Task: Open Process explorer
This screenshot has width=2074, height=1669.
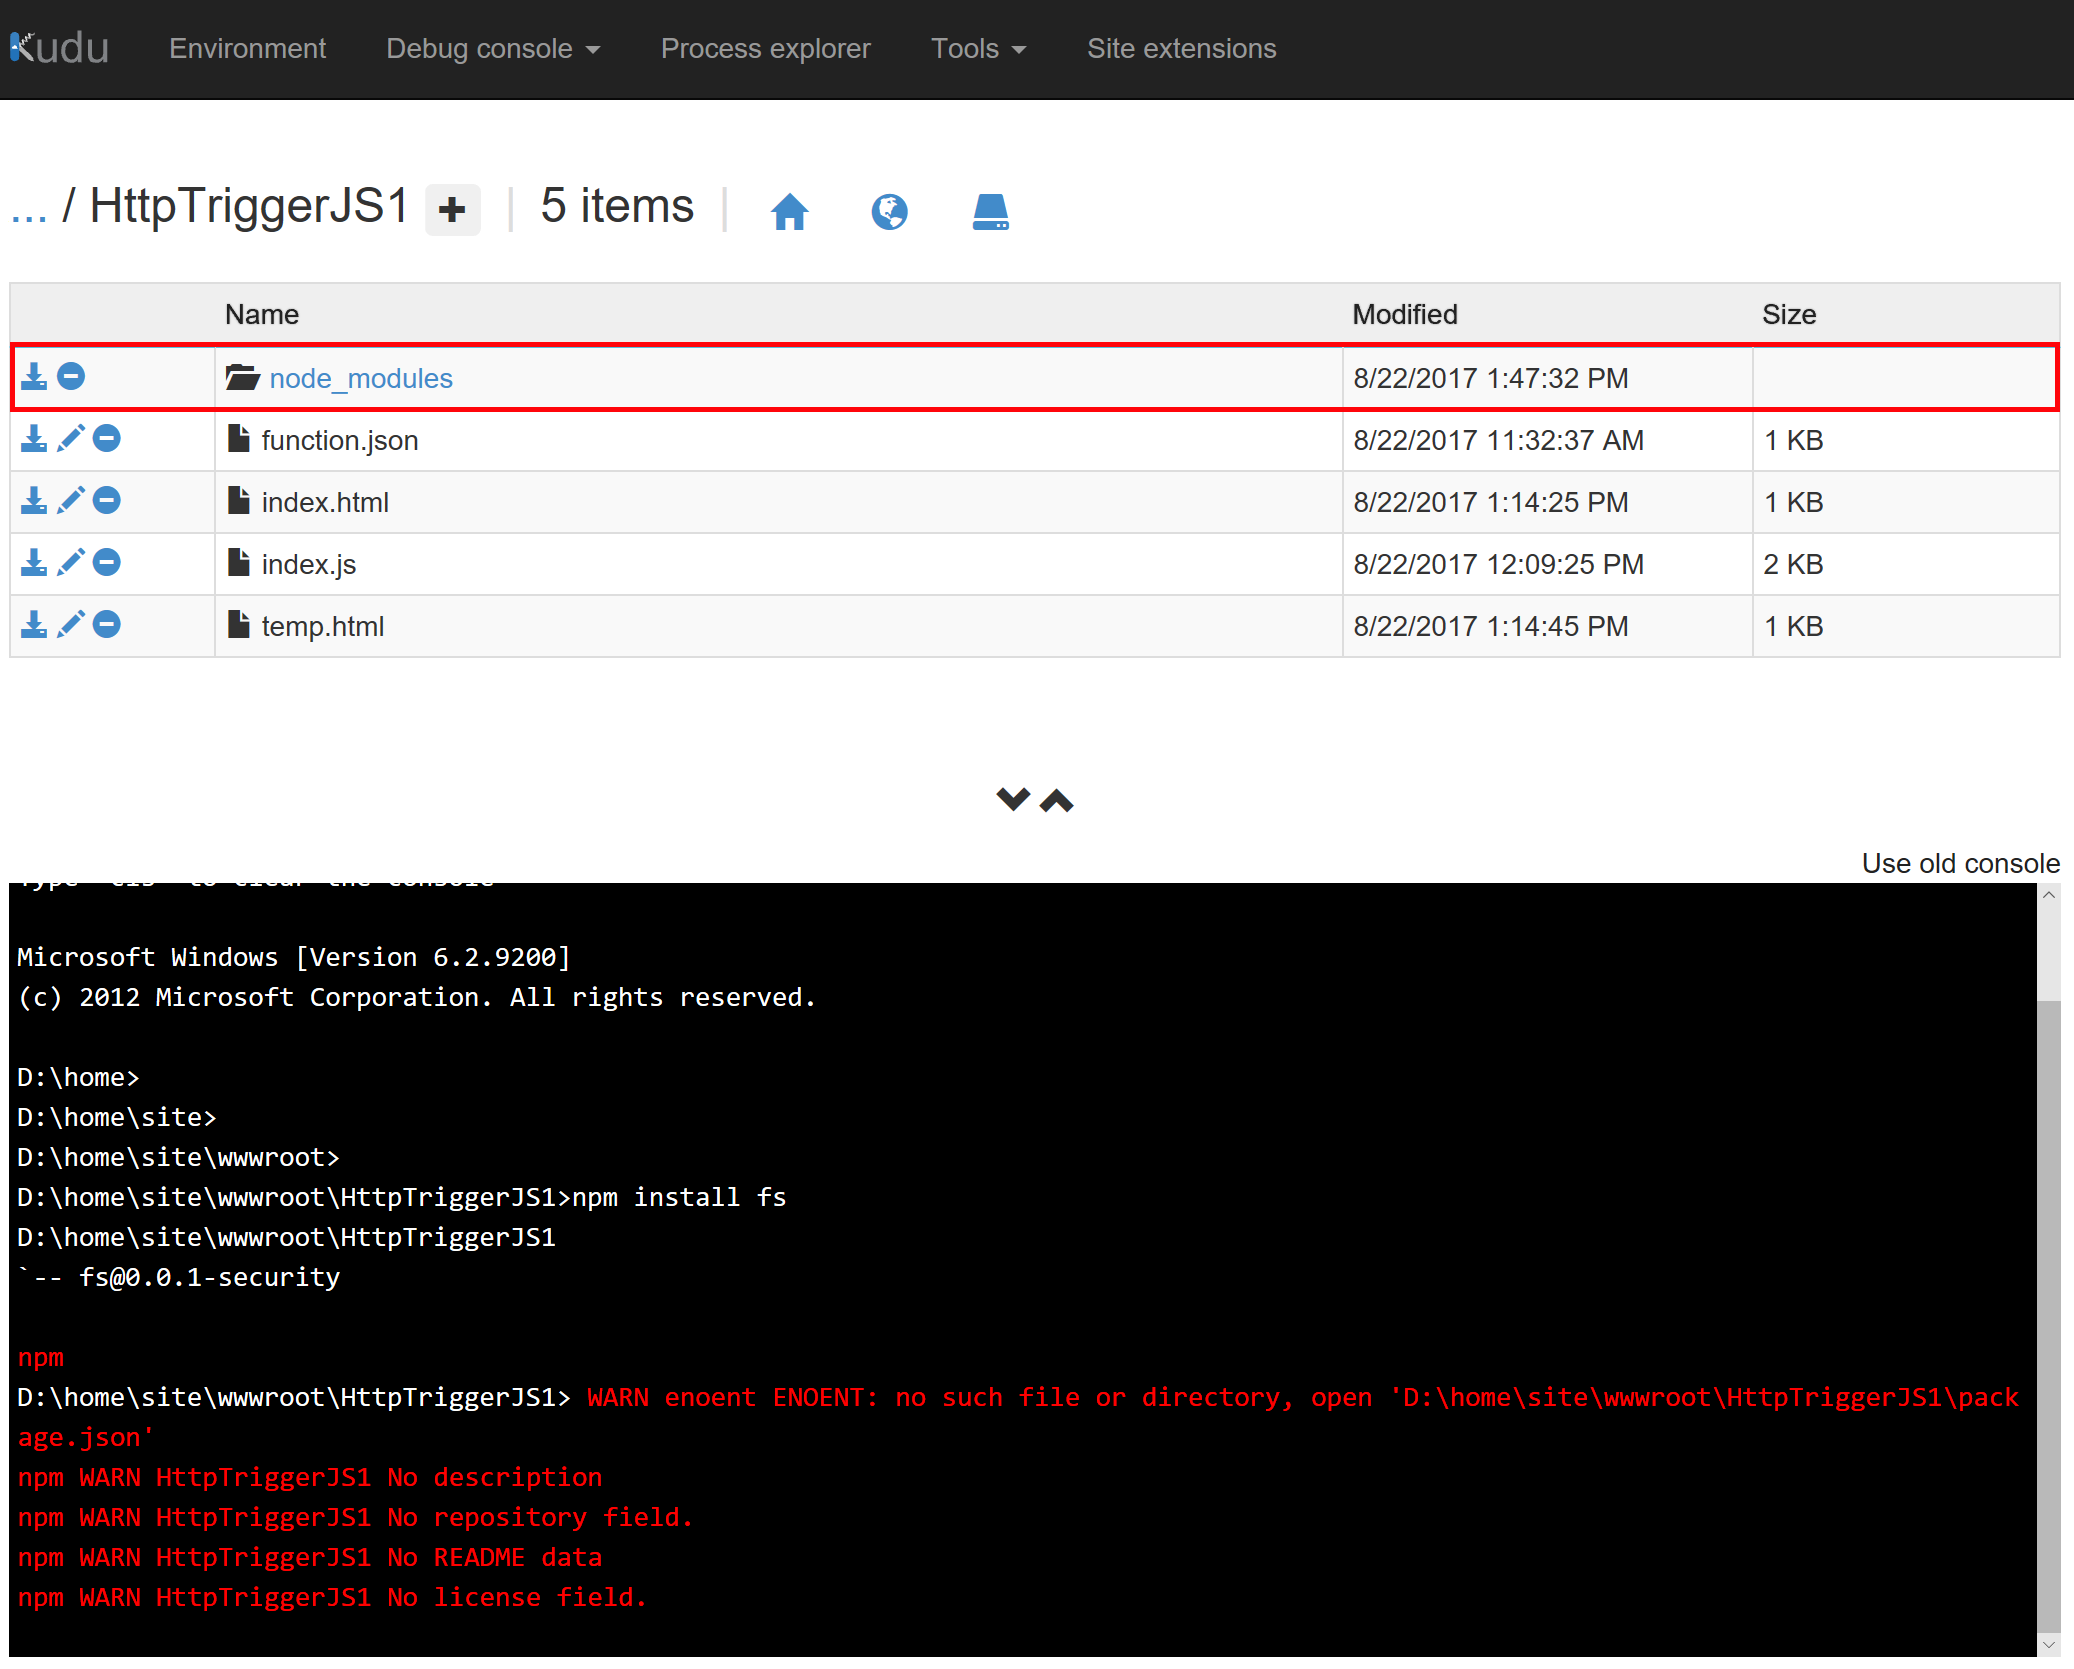Action: tap(765, 48)
